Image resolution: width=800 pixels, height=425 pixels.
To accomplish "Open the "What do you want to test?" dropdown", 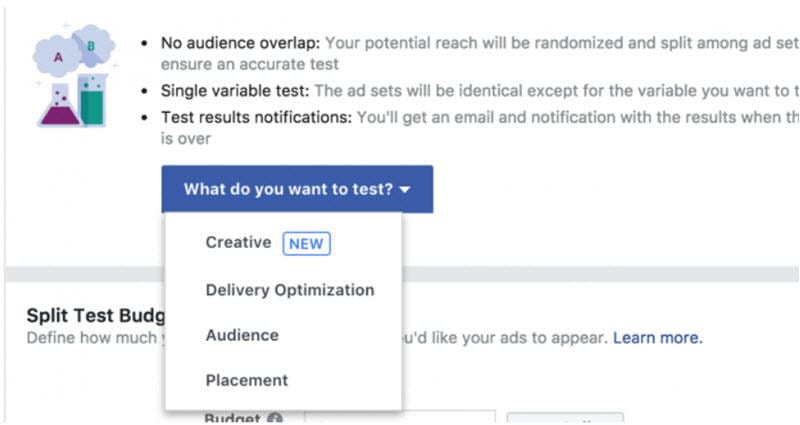I will pyautogui.click(x=297, y=189).
